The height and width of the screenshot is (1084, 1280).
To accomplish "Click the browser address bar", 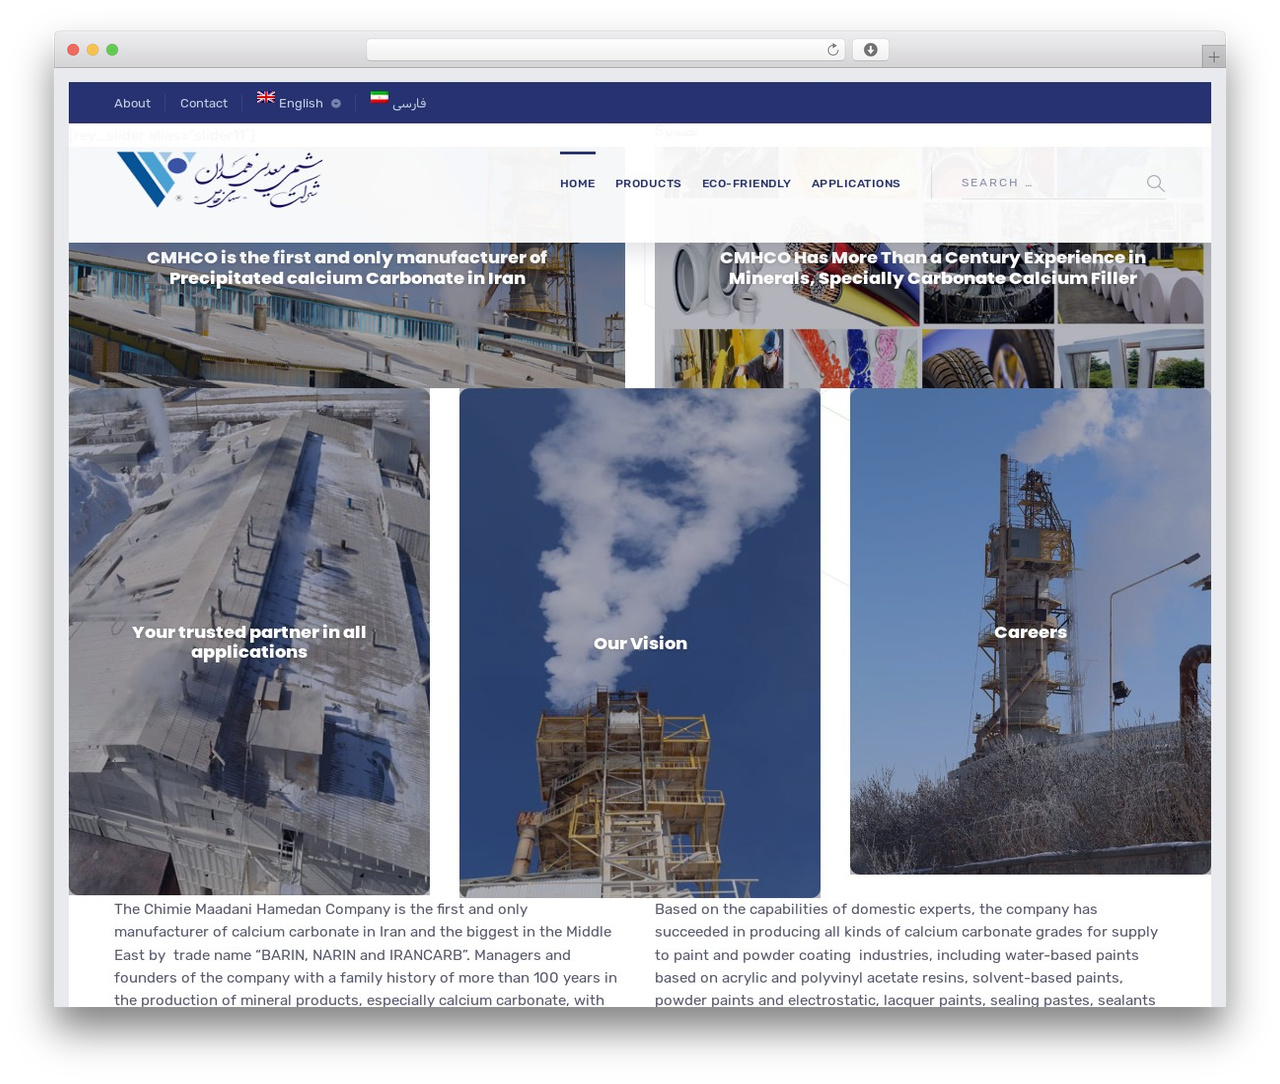I will (x=605, y=50).
